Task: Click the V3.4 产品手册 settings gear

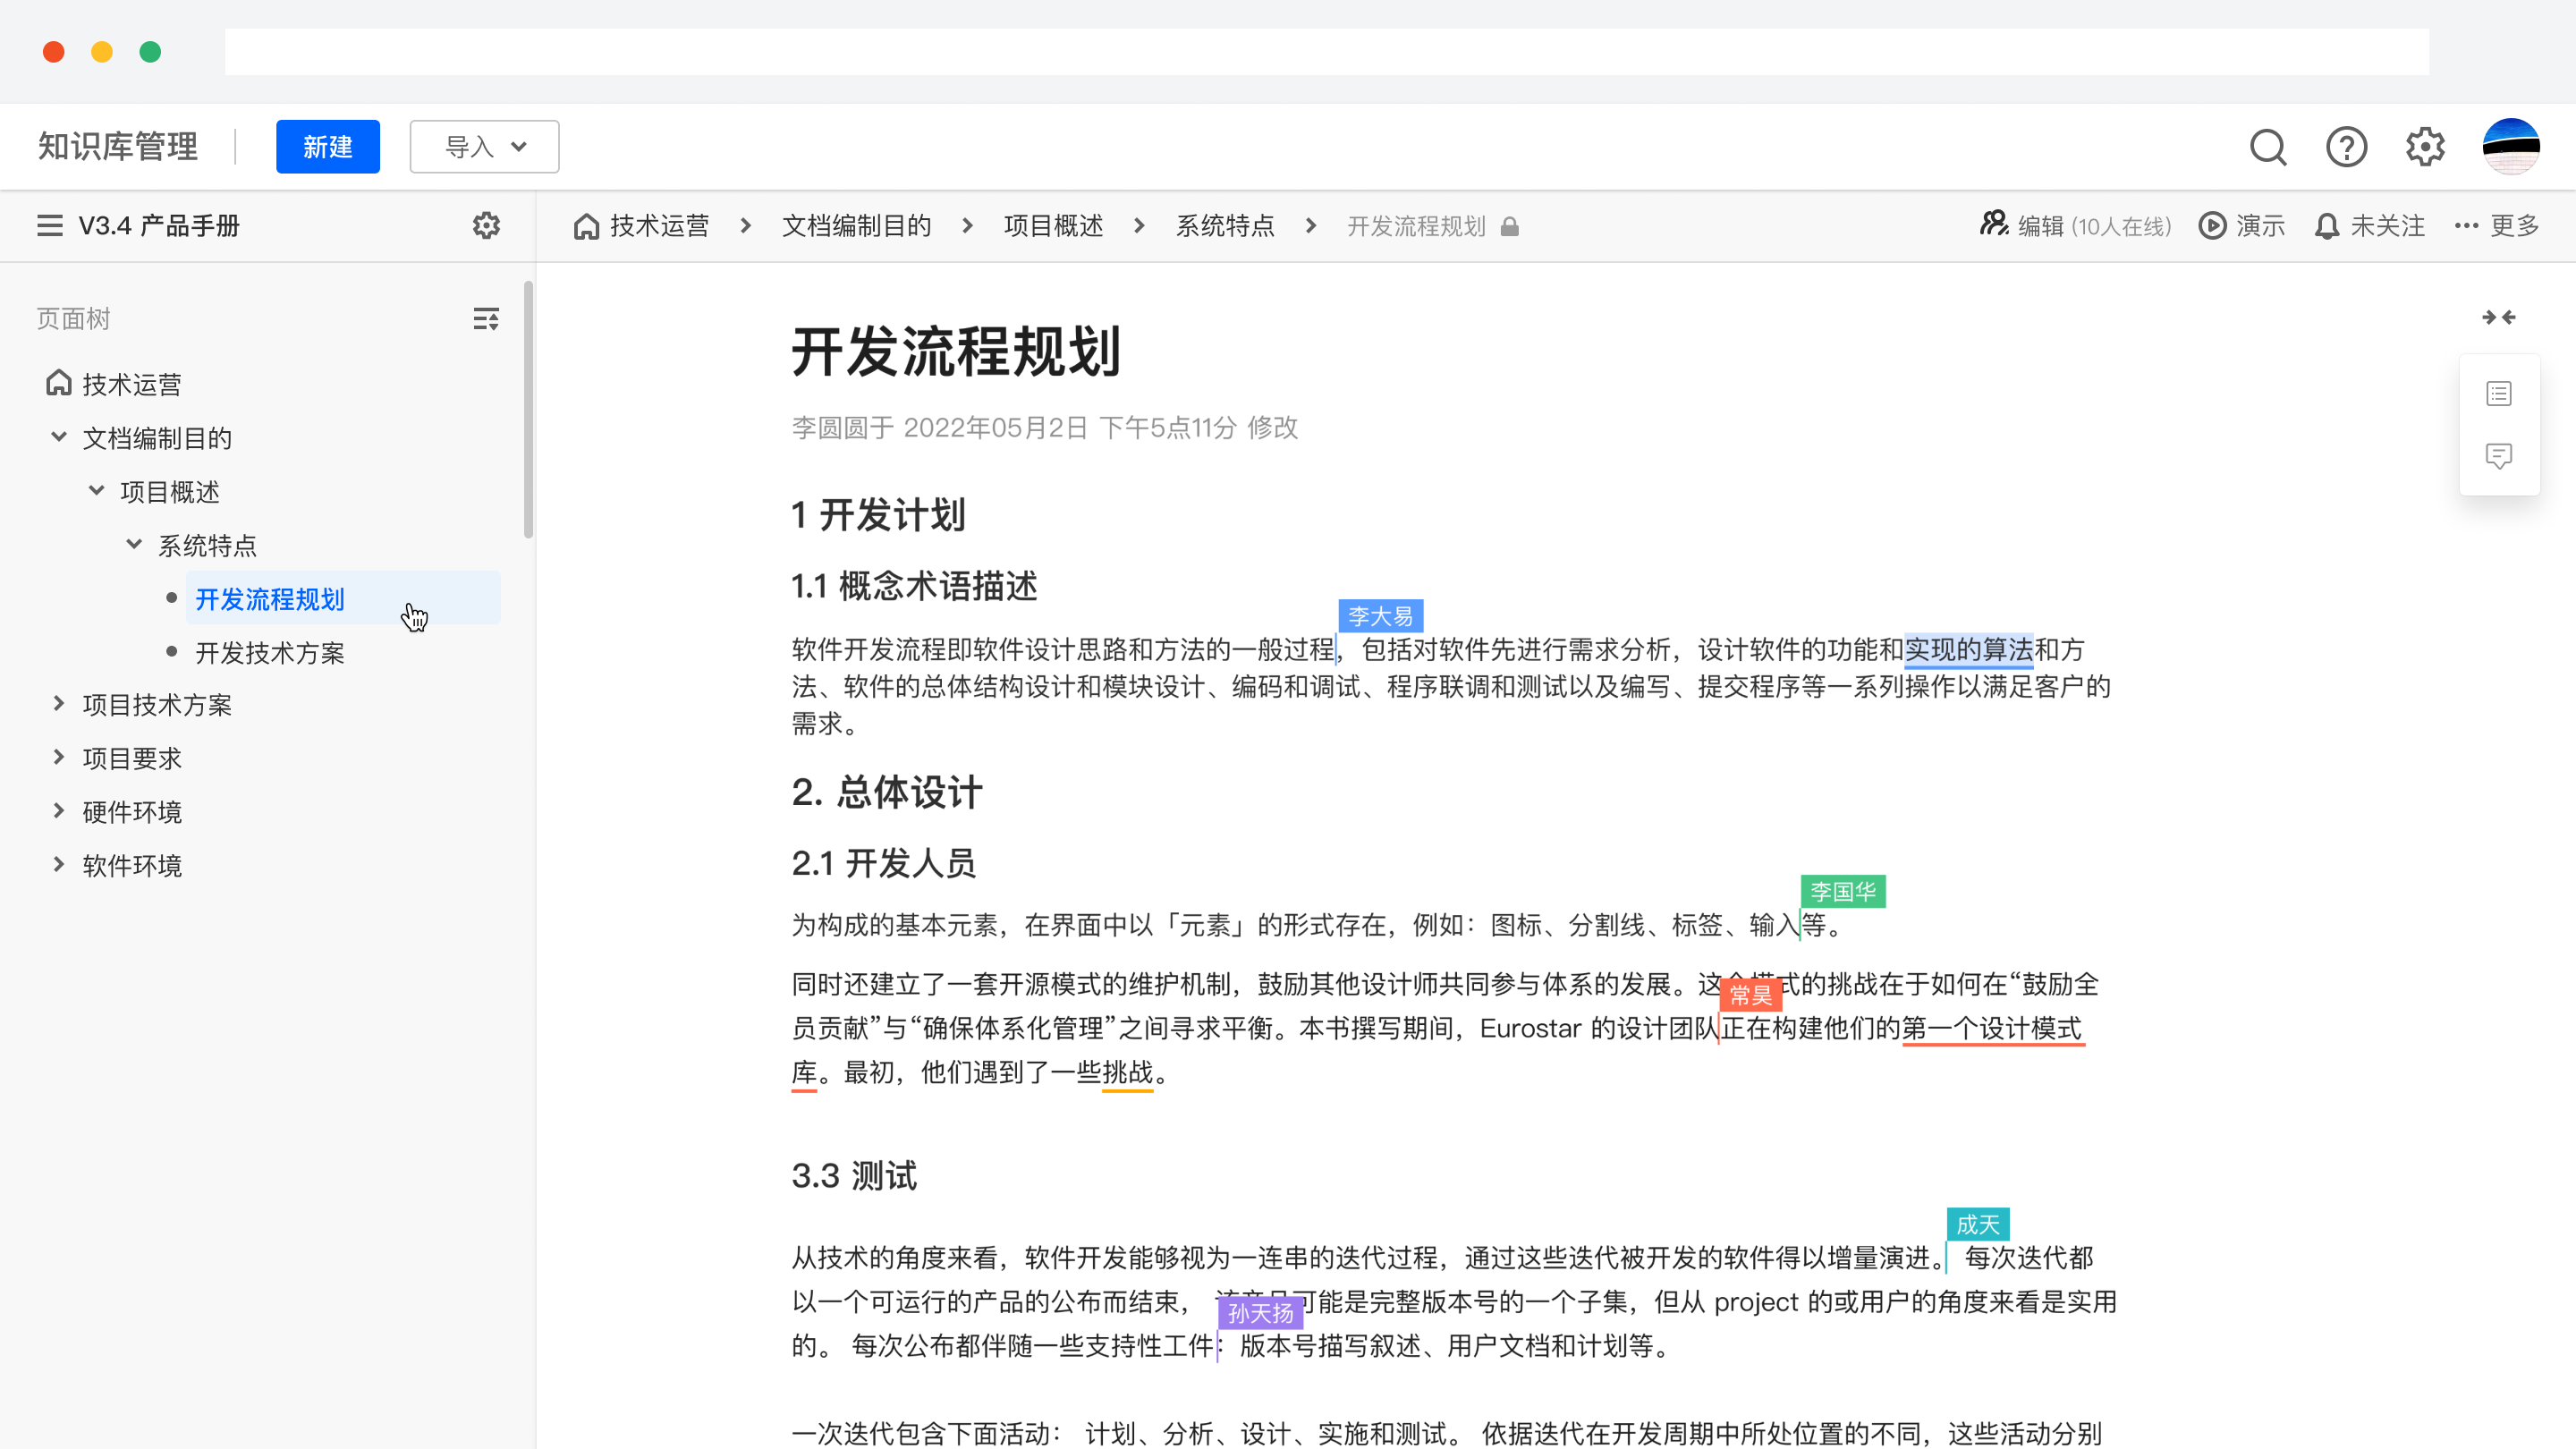Action: coord(486,226)
